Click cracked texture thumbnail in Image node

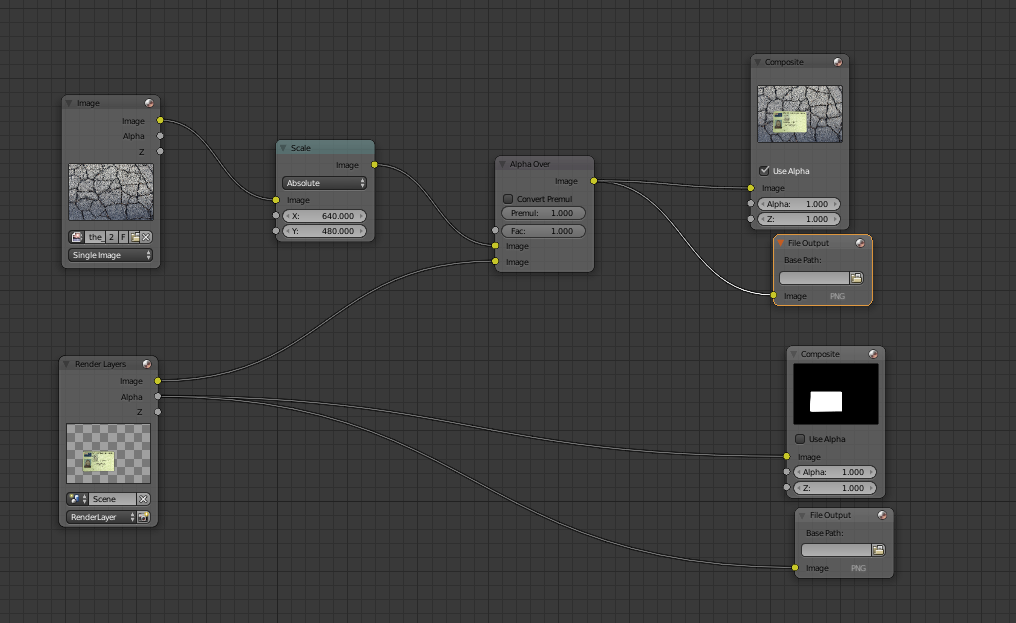coord(111,192)
